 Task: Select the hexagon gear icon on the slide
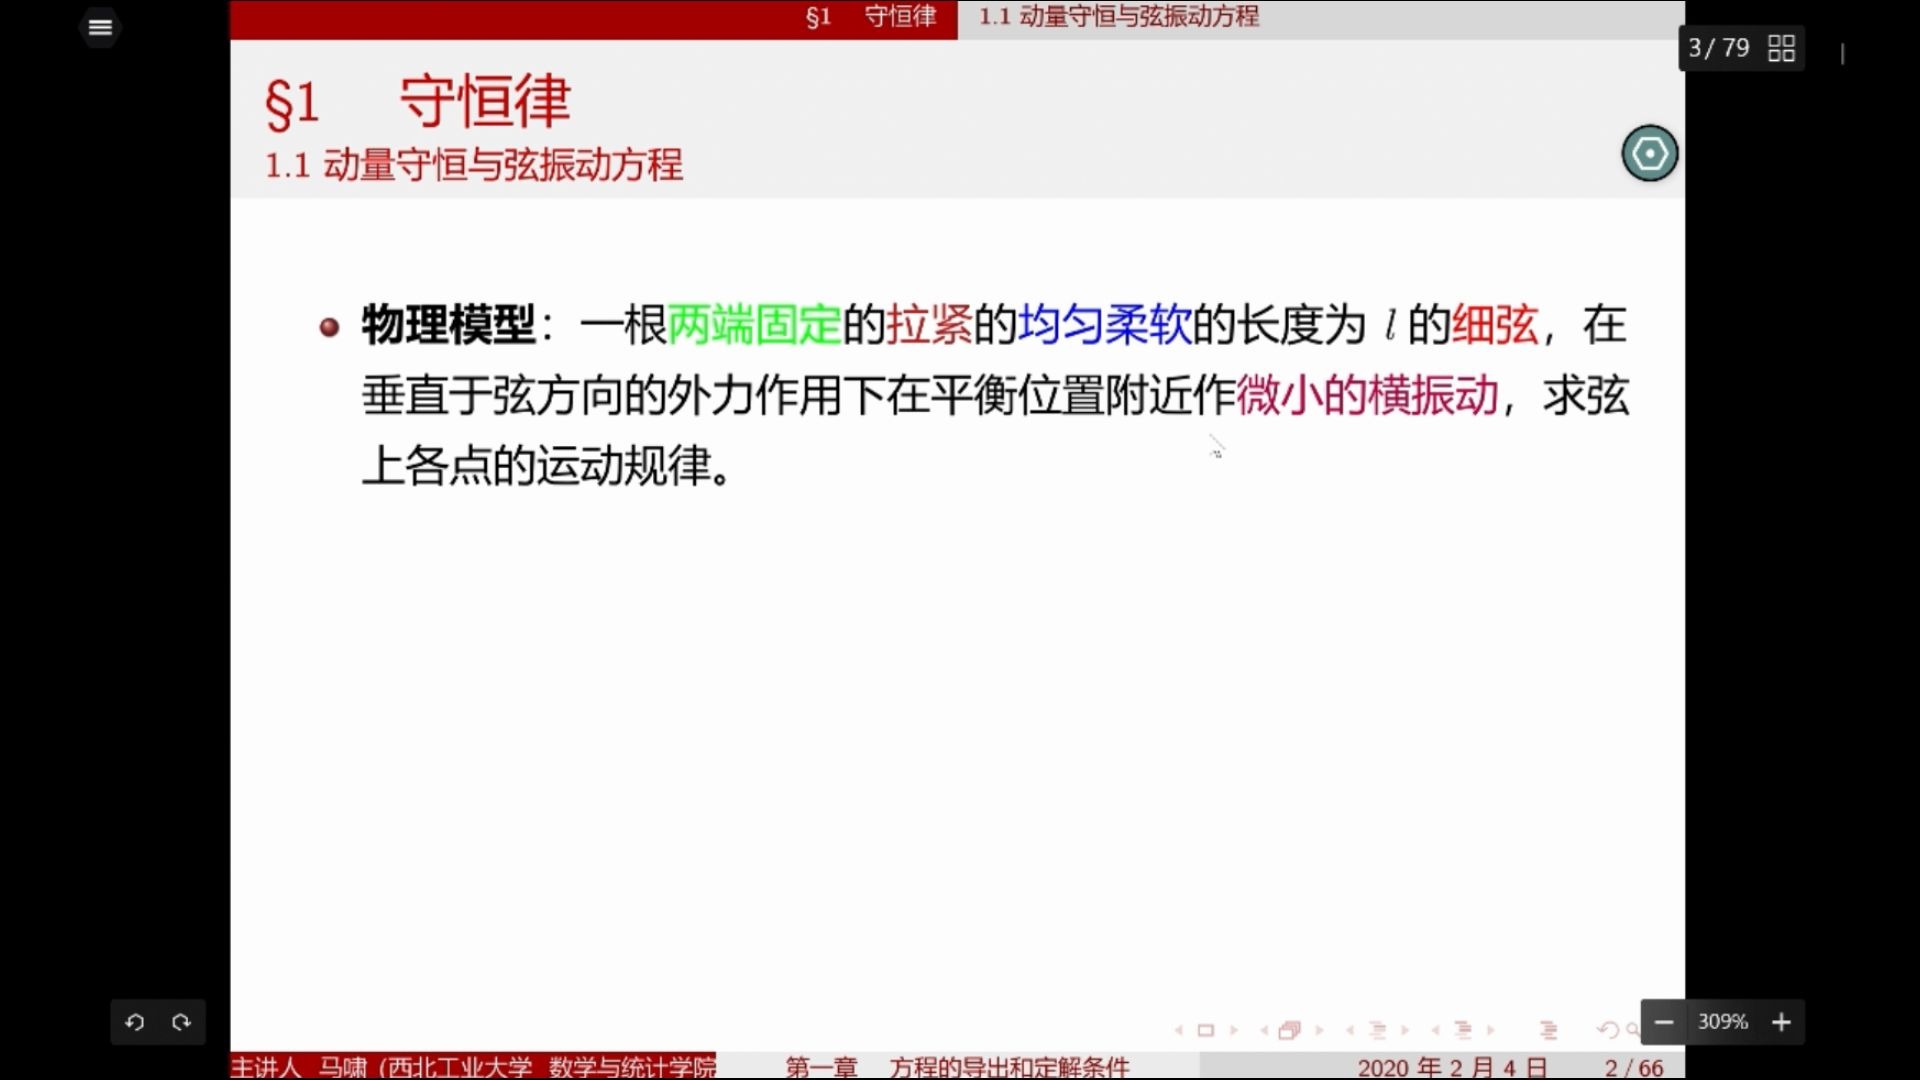coord(1649,152)
